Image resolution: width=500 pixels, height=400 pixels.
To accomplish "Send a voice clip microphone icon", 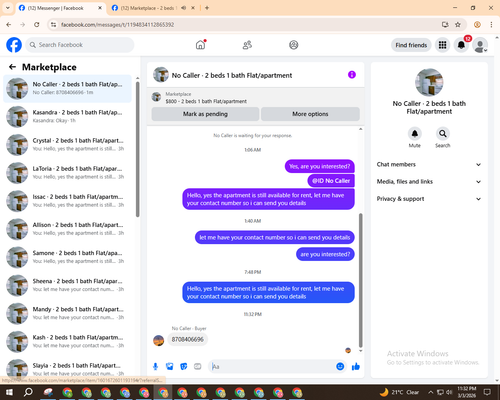I will (x=155, y=367).
